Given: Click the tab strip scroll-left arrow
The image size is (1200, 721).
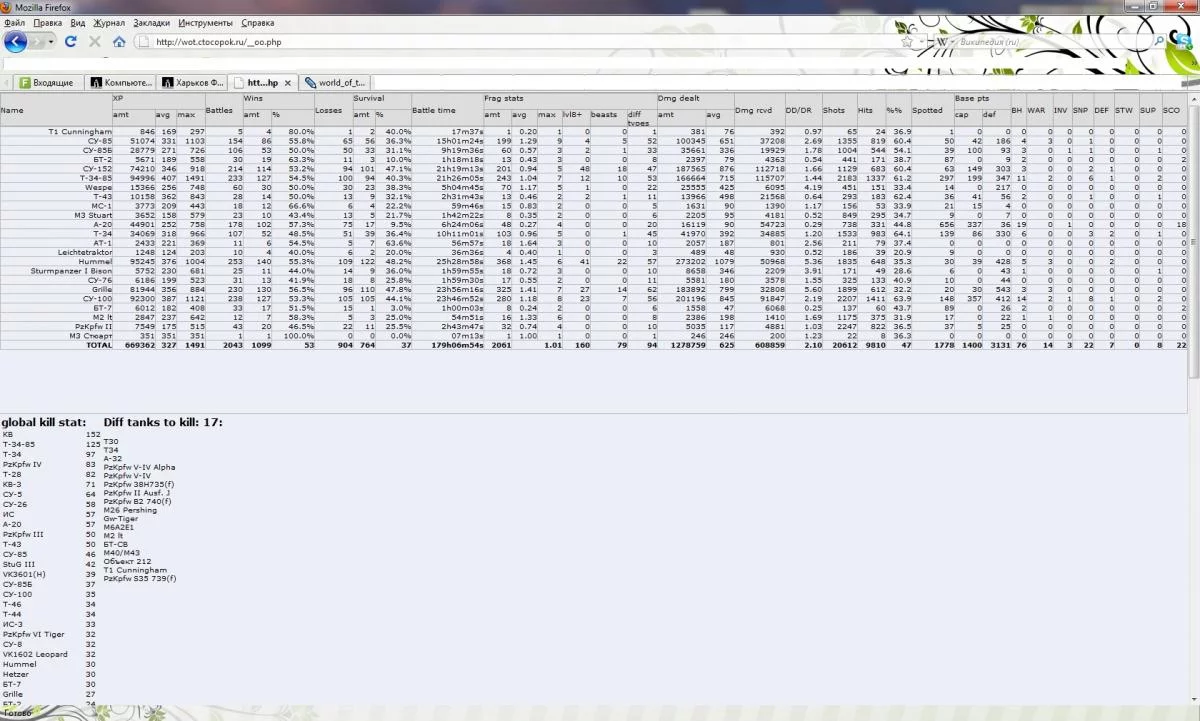Looking at the screenshot, I should [x=6, y=83].
